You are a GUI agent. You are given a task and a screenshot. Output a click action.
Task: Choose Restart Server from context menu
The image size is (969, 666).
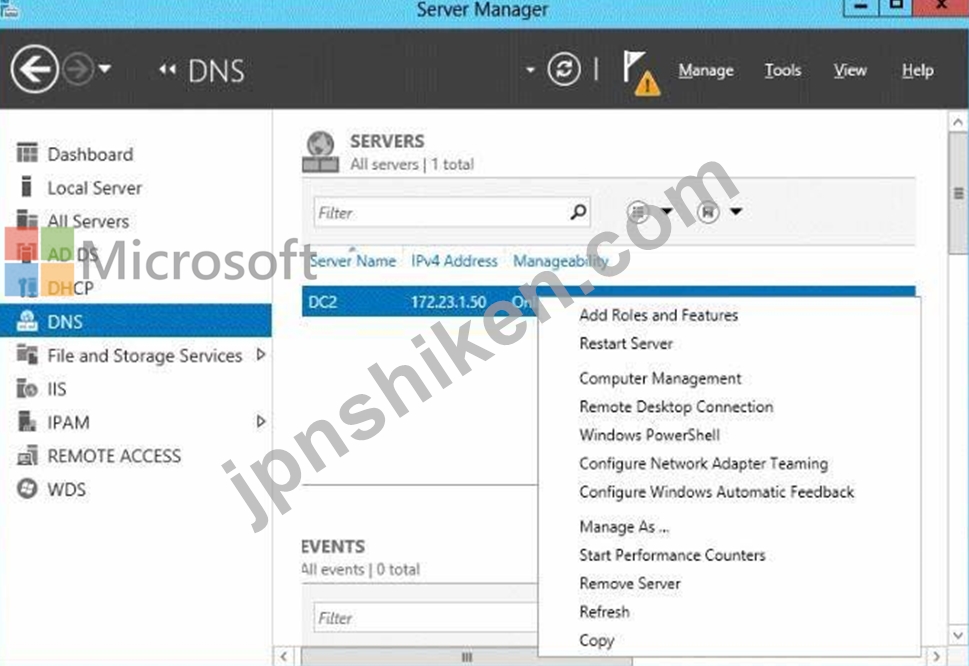[x=626, y=344]
